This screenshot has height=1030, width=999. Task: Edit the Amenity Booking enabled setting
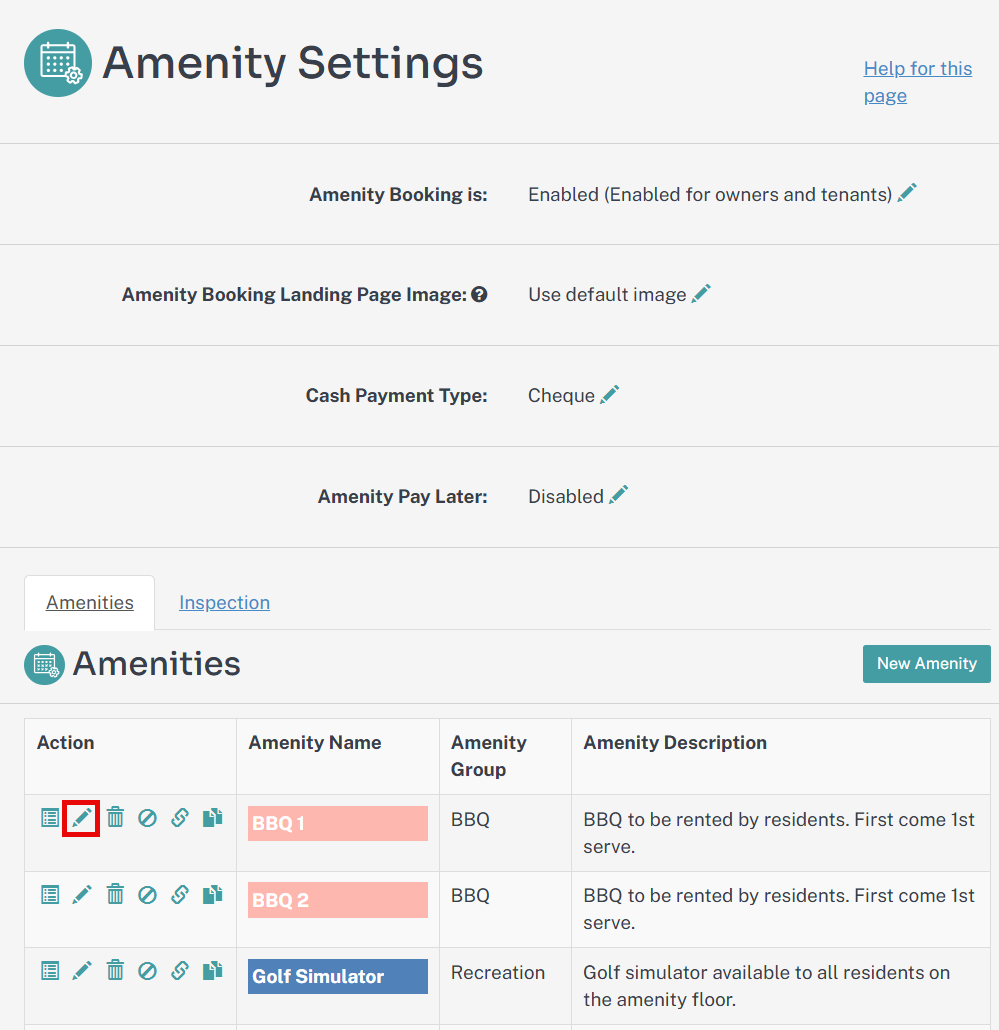[x=907, y=193]
